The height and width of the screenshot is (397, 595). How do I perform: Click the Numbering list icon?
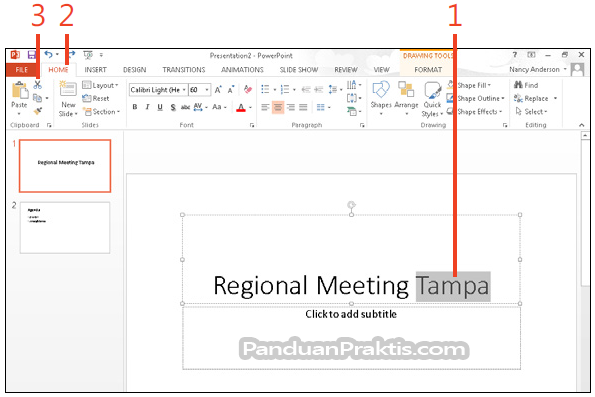point(285,90)
